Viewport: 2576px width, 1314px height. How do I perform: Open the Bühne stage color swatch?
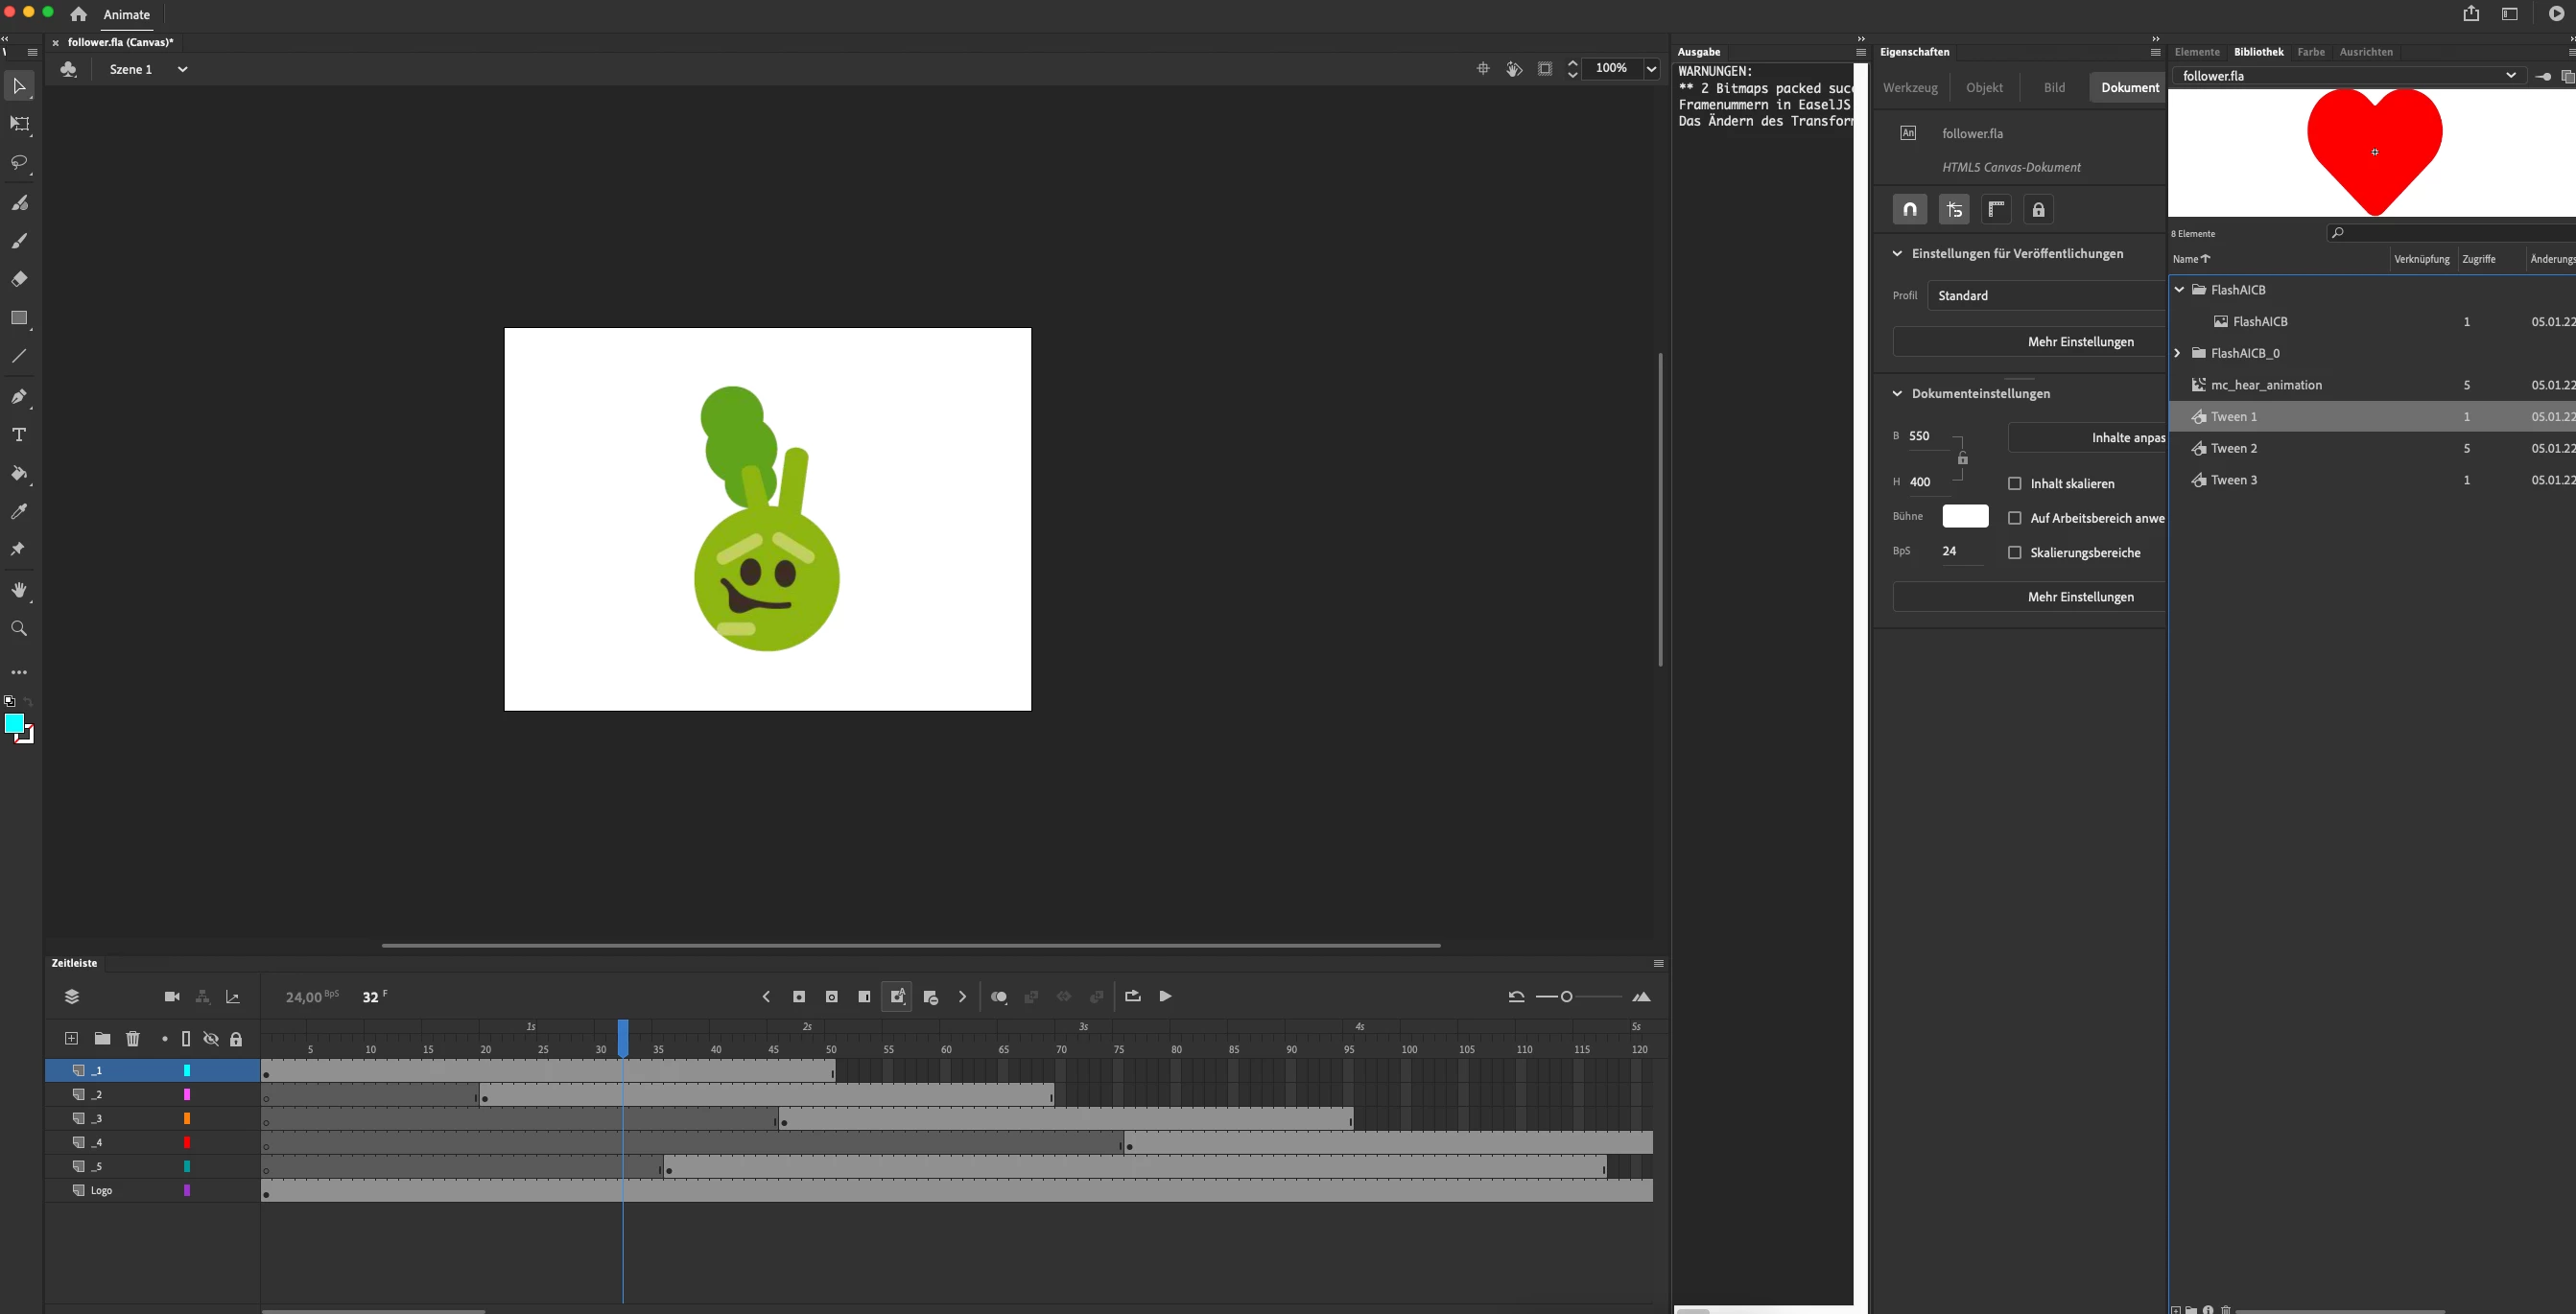pyautogui.click(x=1964, y=517)
